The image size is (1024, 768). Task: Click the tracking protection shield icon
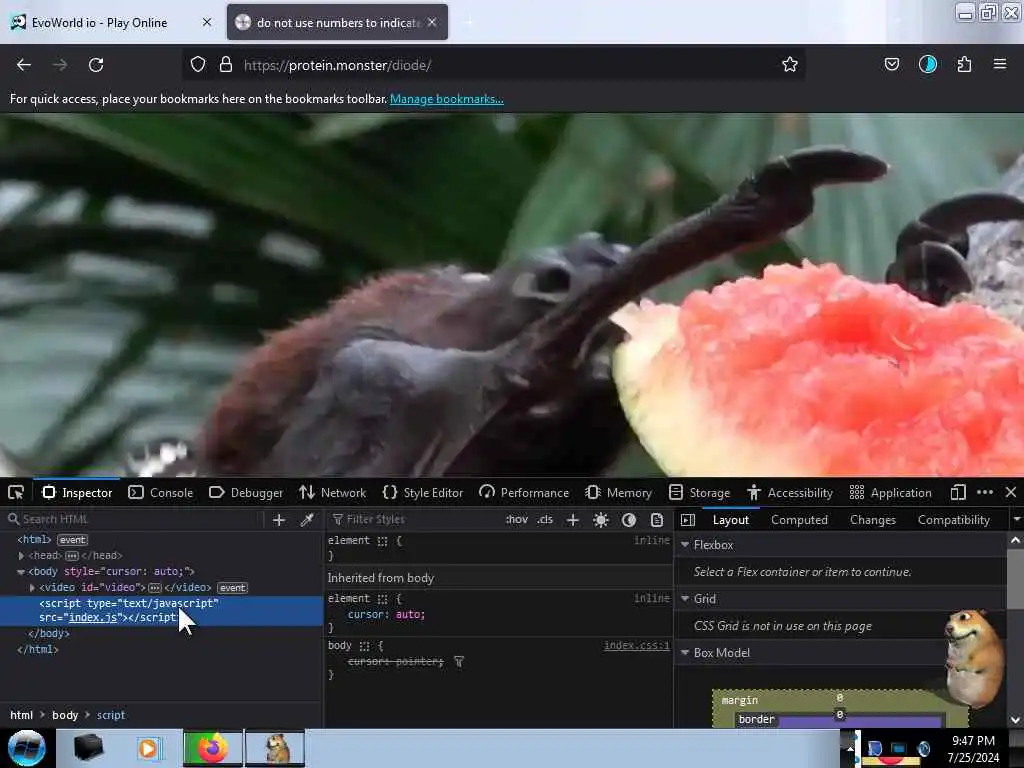pyautogui.click(x=198, y=65)
